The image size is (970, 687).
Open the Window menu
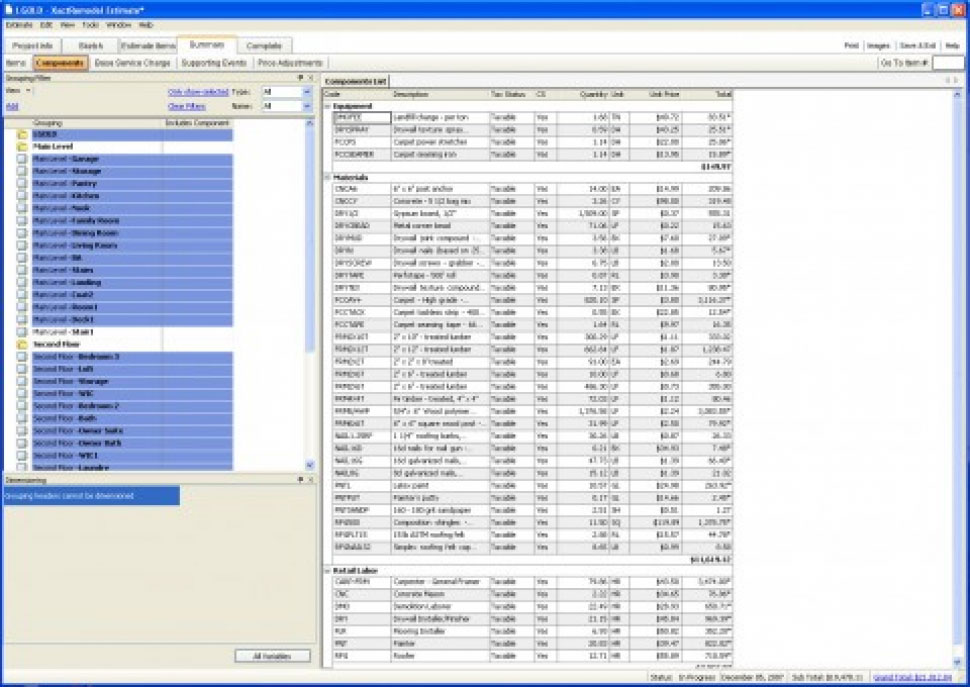(119, 25)
